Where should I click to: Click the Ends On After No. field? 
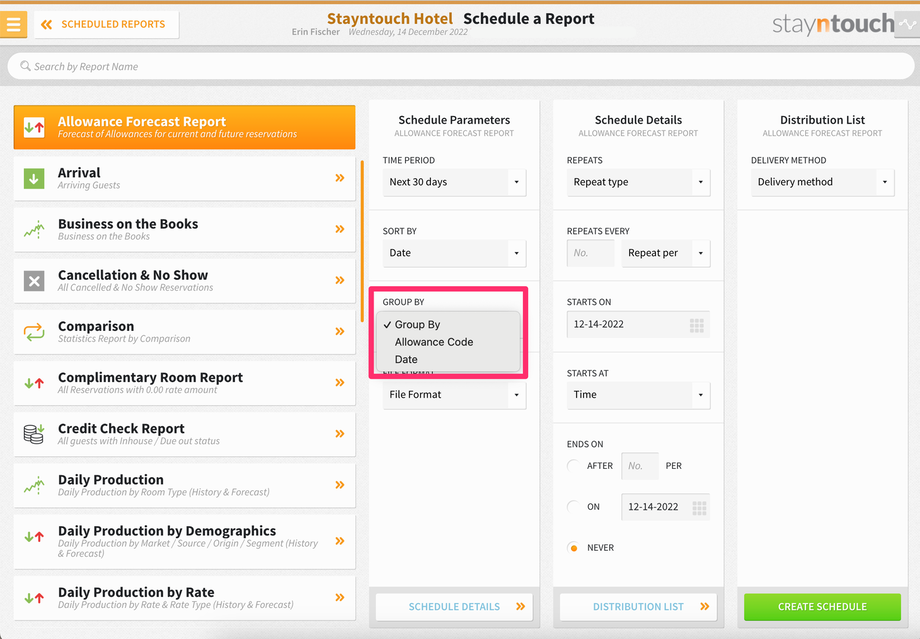click(x=640, y=466)
